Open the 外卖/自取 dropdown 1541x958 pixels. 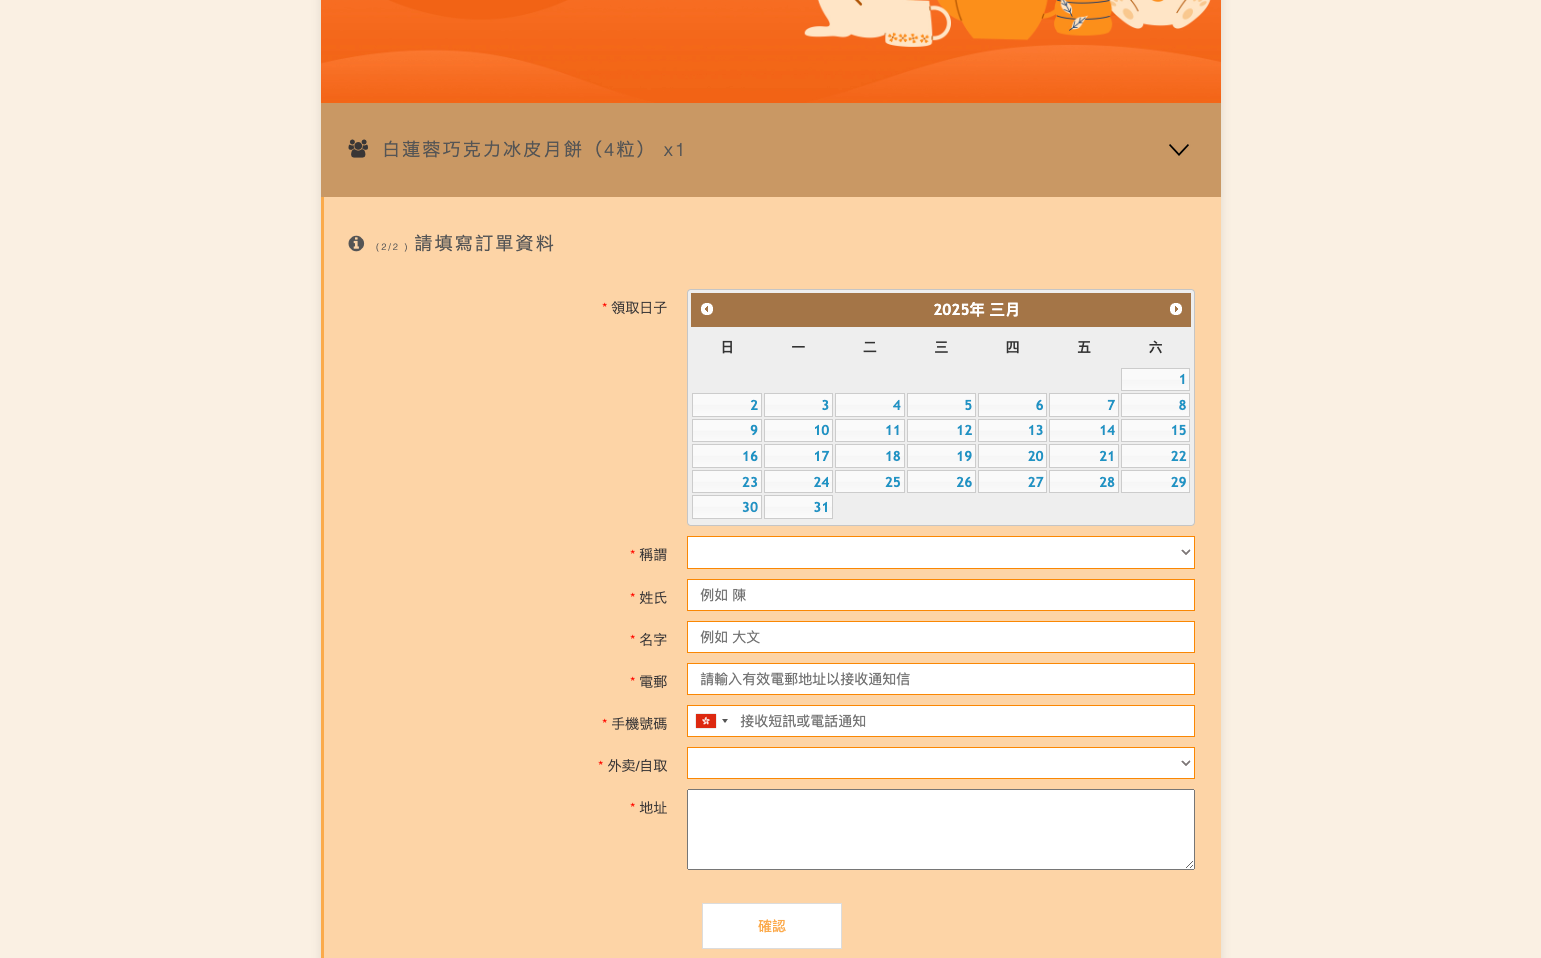[941, 763]
